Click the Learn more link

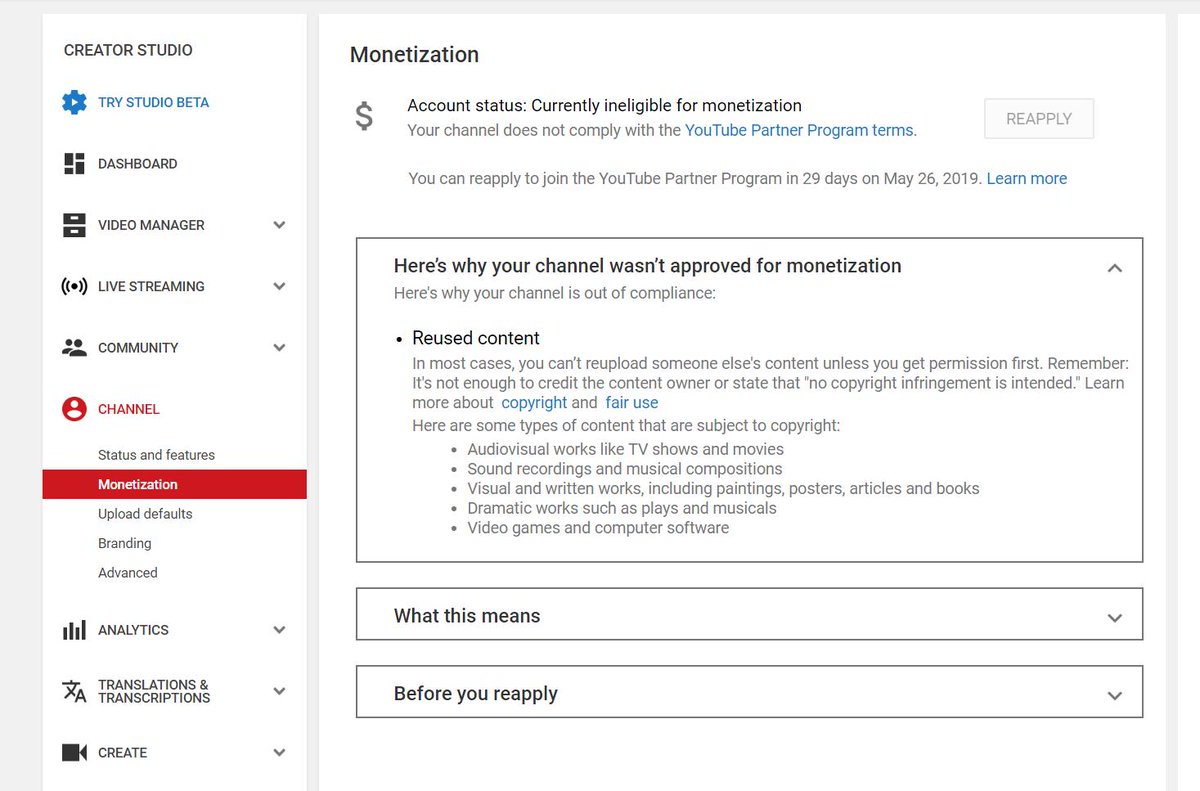[1027, 178]
